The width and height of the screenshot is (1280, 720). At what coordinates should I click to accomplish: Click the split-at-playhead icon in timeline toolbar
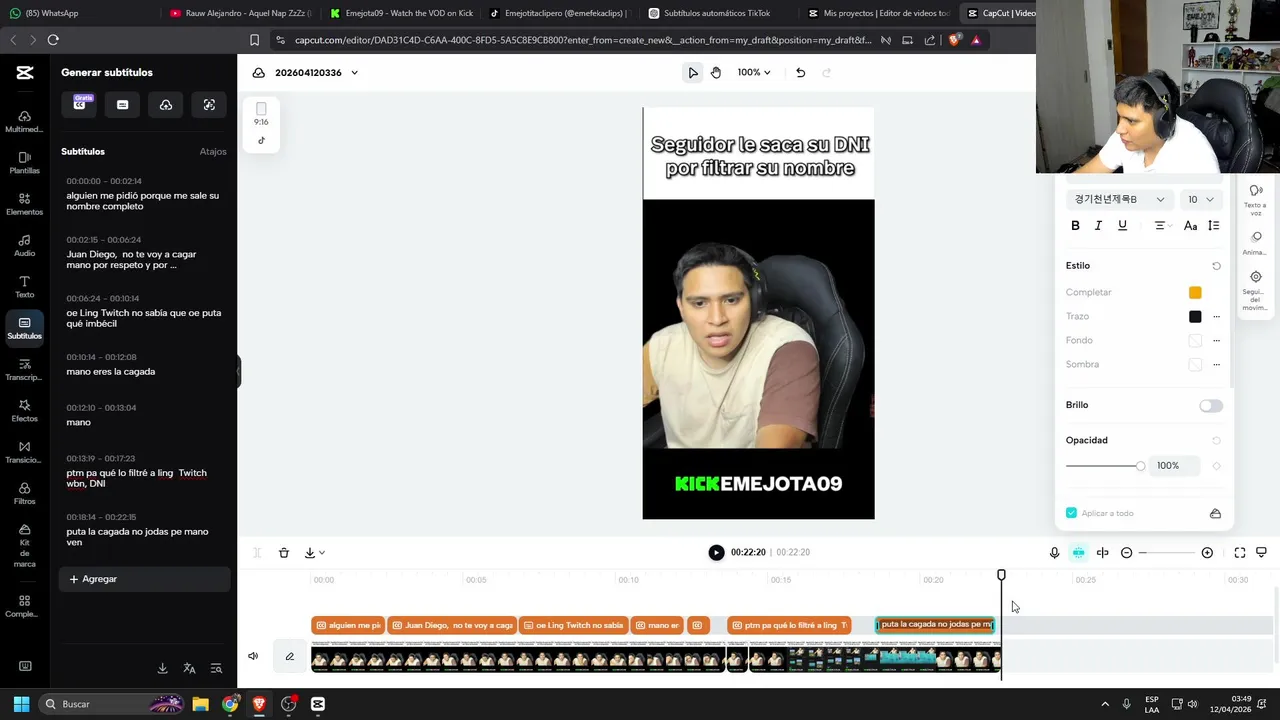tap(1102, 552)
